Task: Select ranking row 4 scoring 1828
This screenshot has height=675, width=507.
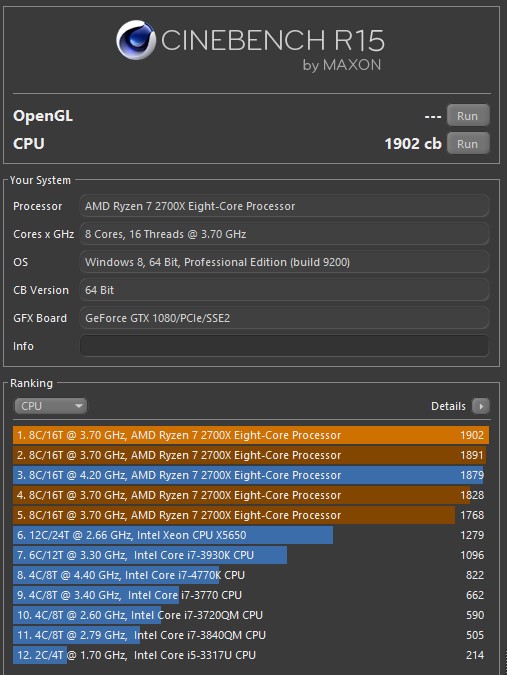Action: point(251,495)
